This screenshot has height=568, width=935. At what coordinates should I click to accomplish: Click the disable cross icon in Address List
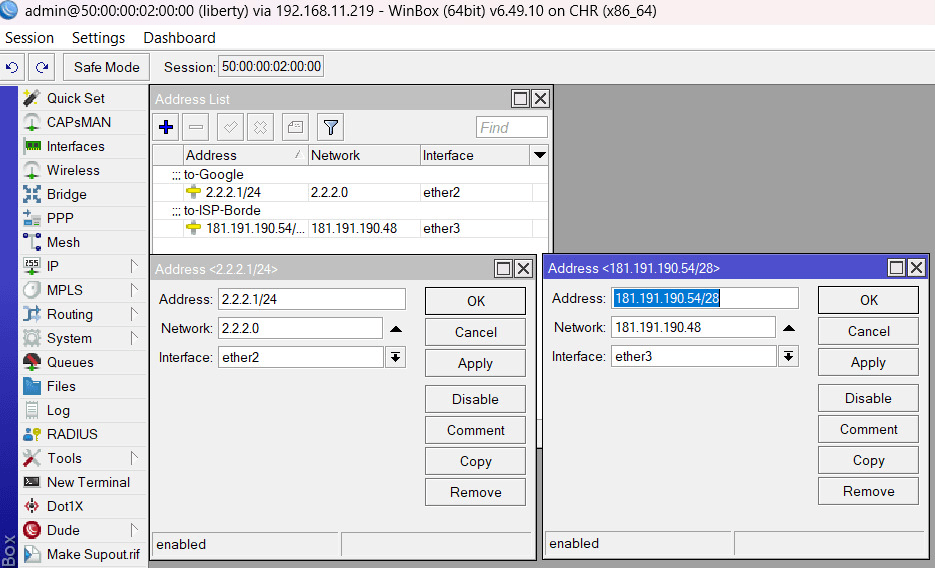click(260, 127)
